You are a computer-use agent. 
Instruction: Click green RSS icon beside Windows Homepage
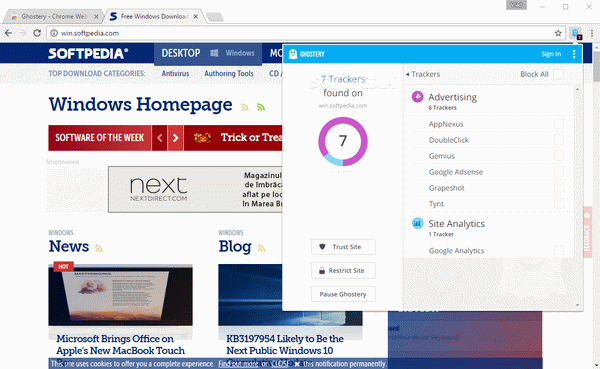coord(261,108)
